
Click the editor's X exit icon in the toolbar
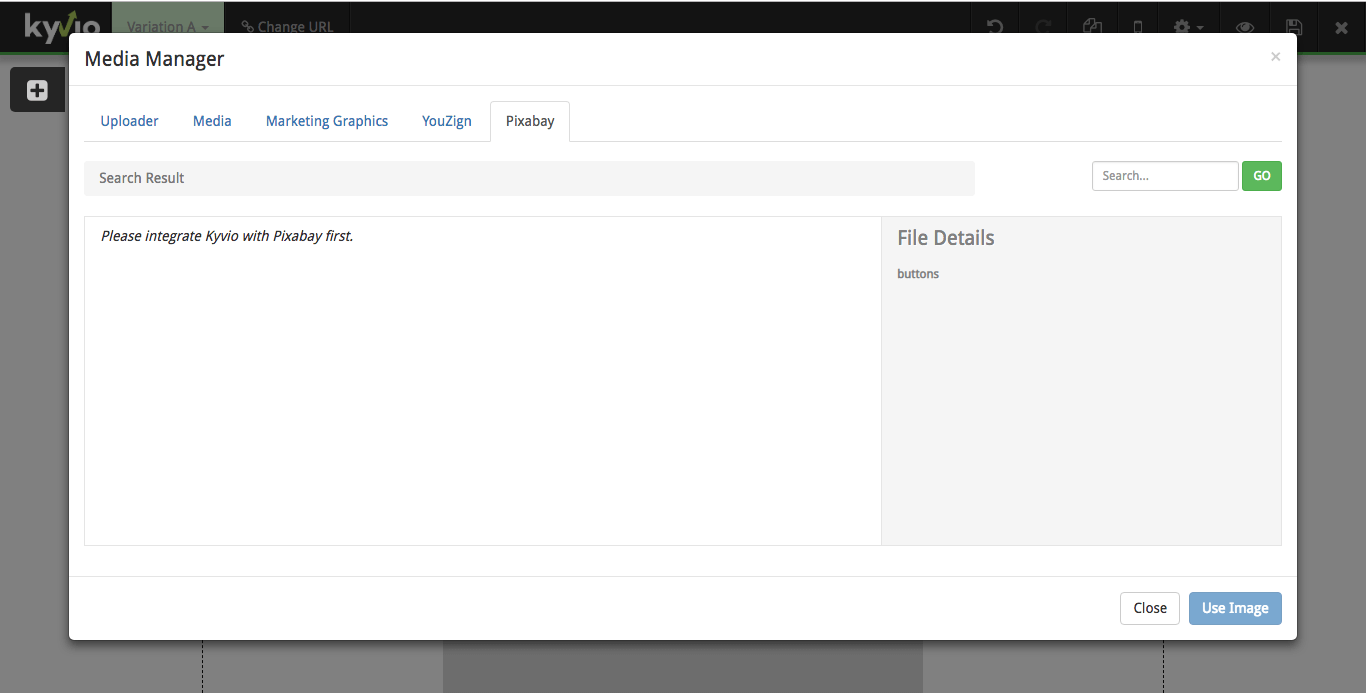tap(1342, 27)
